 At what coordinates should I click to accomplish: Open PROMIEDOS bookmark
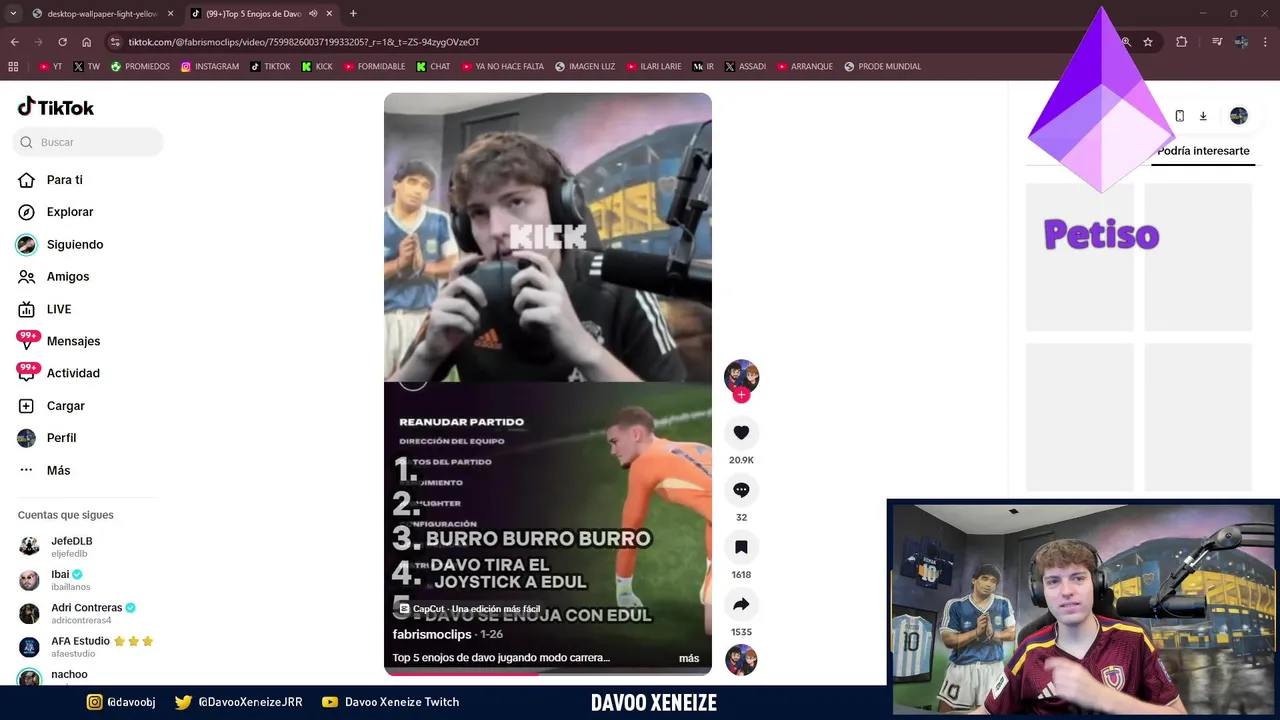coord(140,67)
